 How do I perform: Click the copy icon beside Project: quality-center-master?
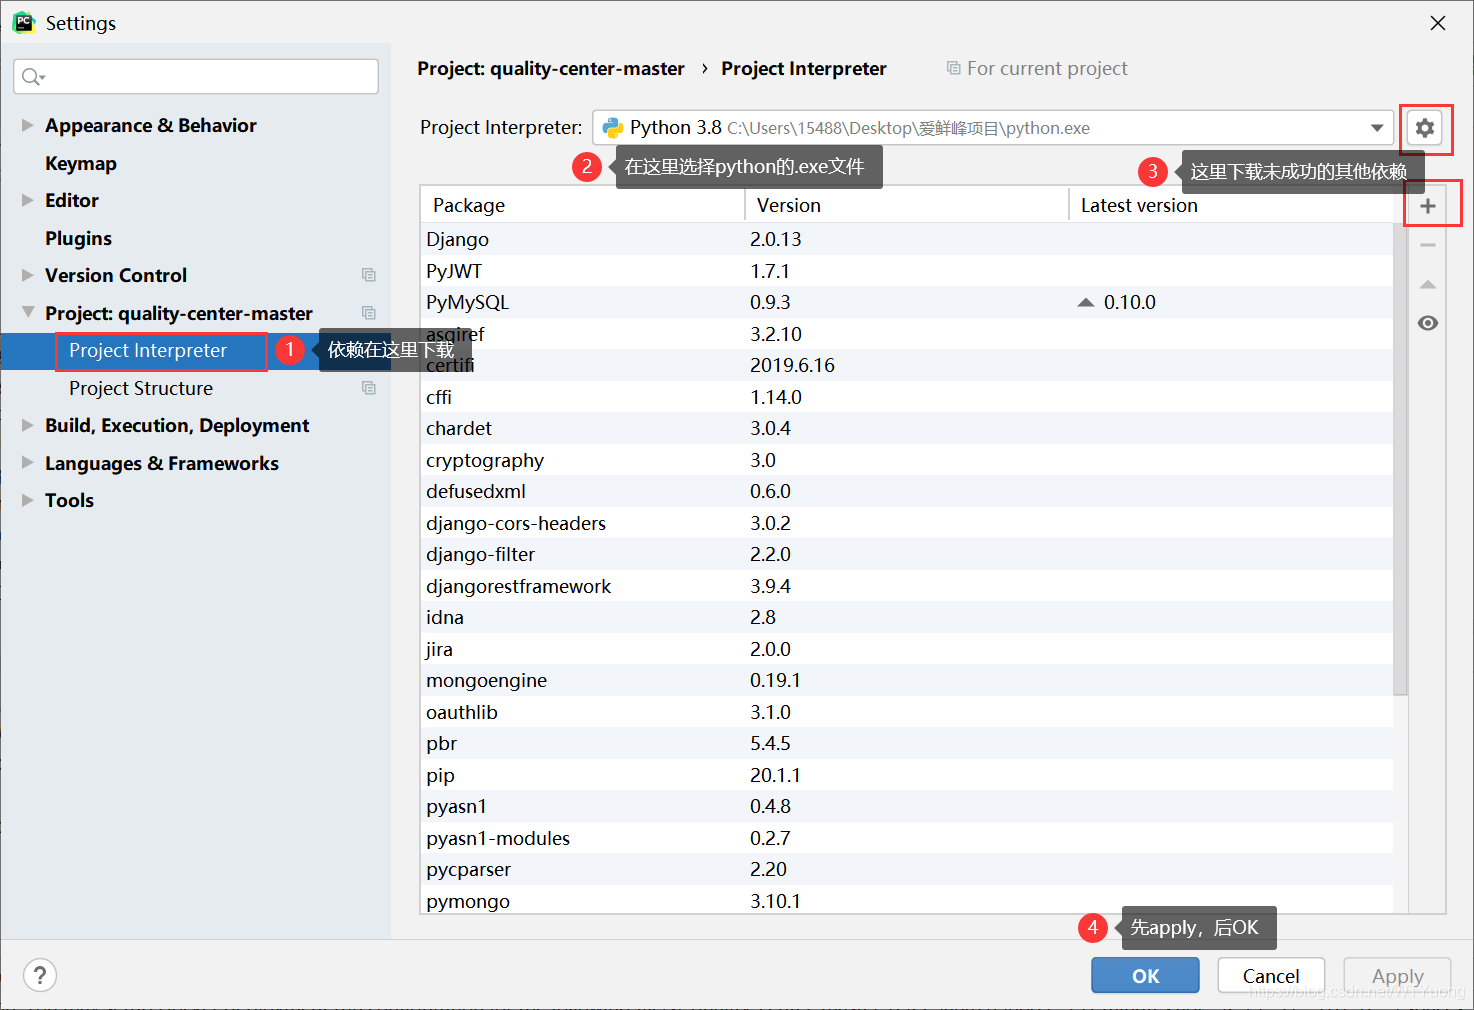(369, 313)
